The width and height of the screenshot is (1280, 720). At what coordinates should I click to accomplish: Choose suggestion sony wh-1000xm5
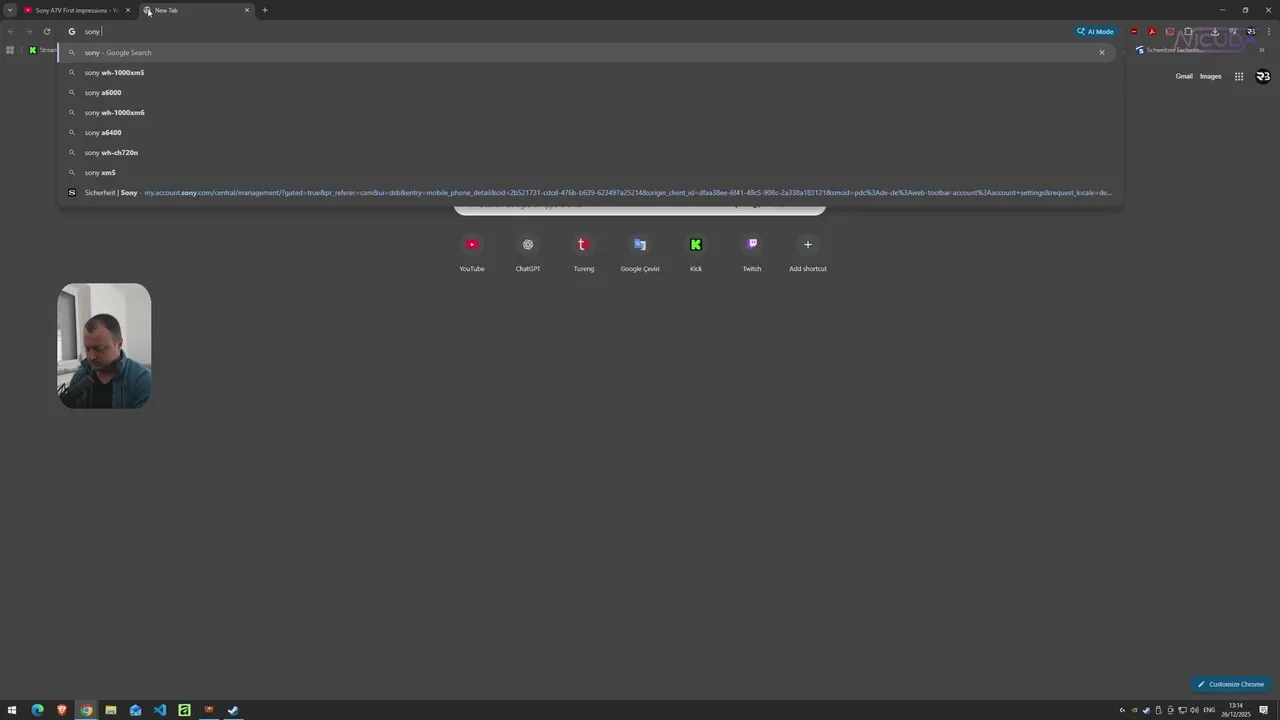point(590,72)
